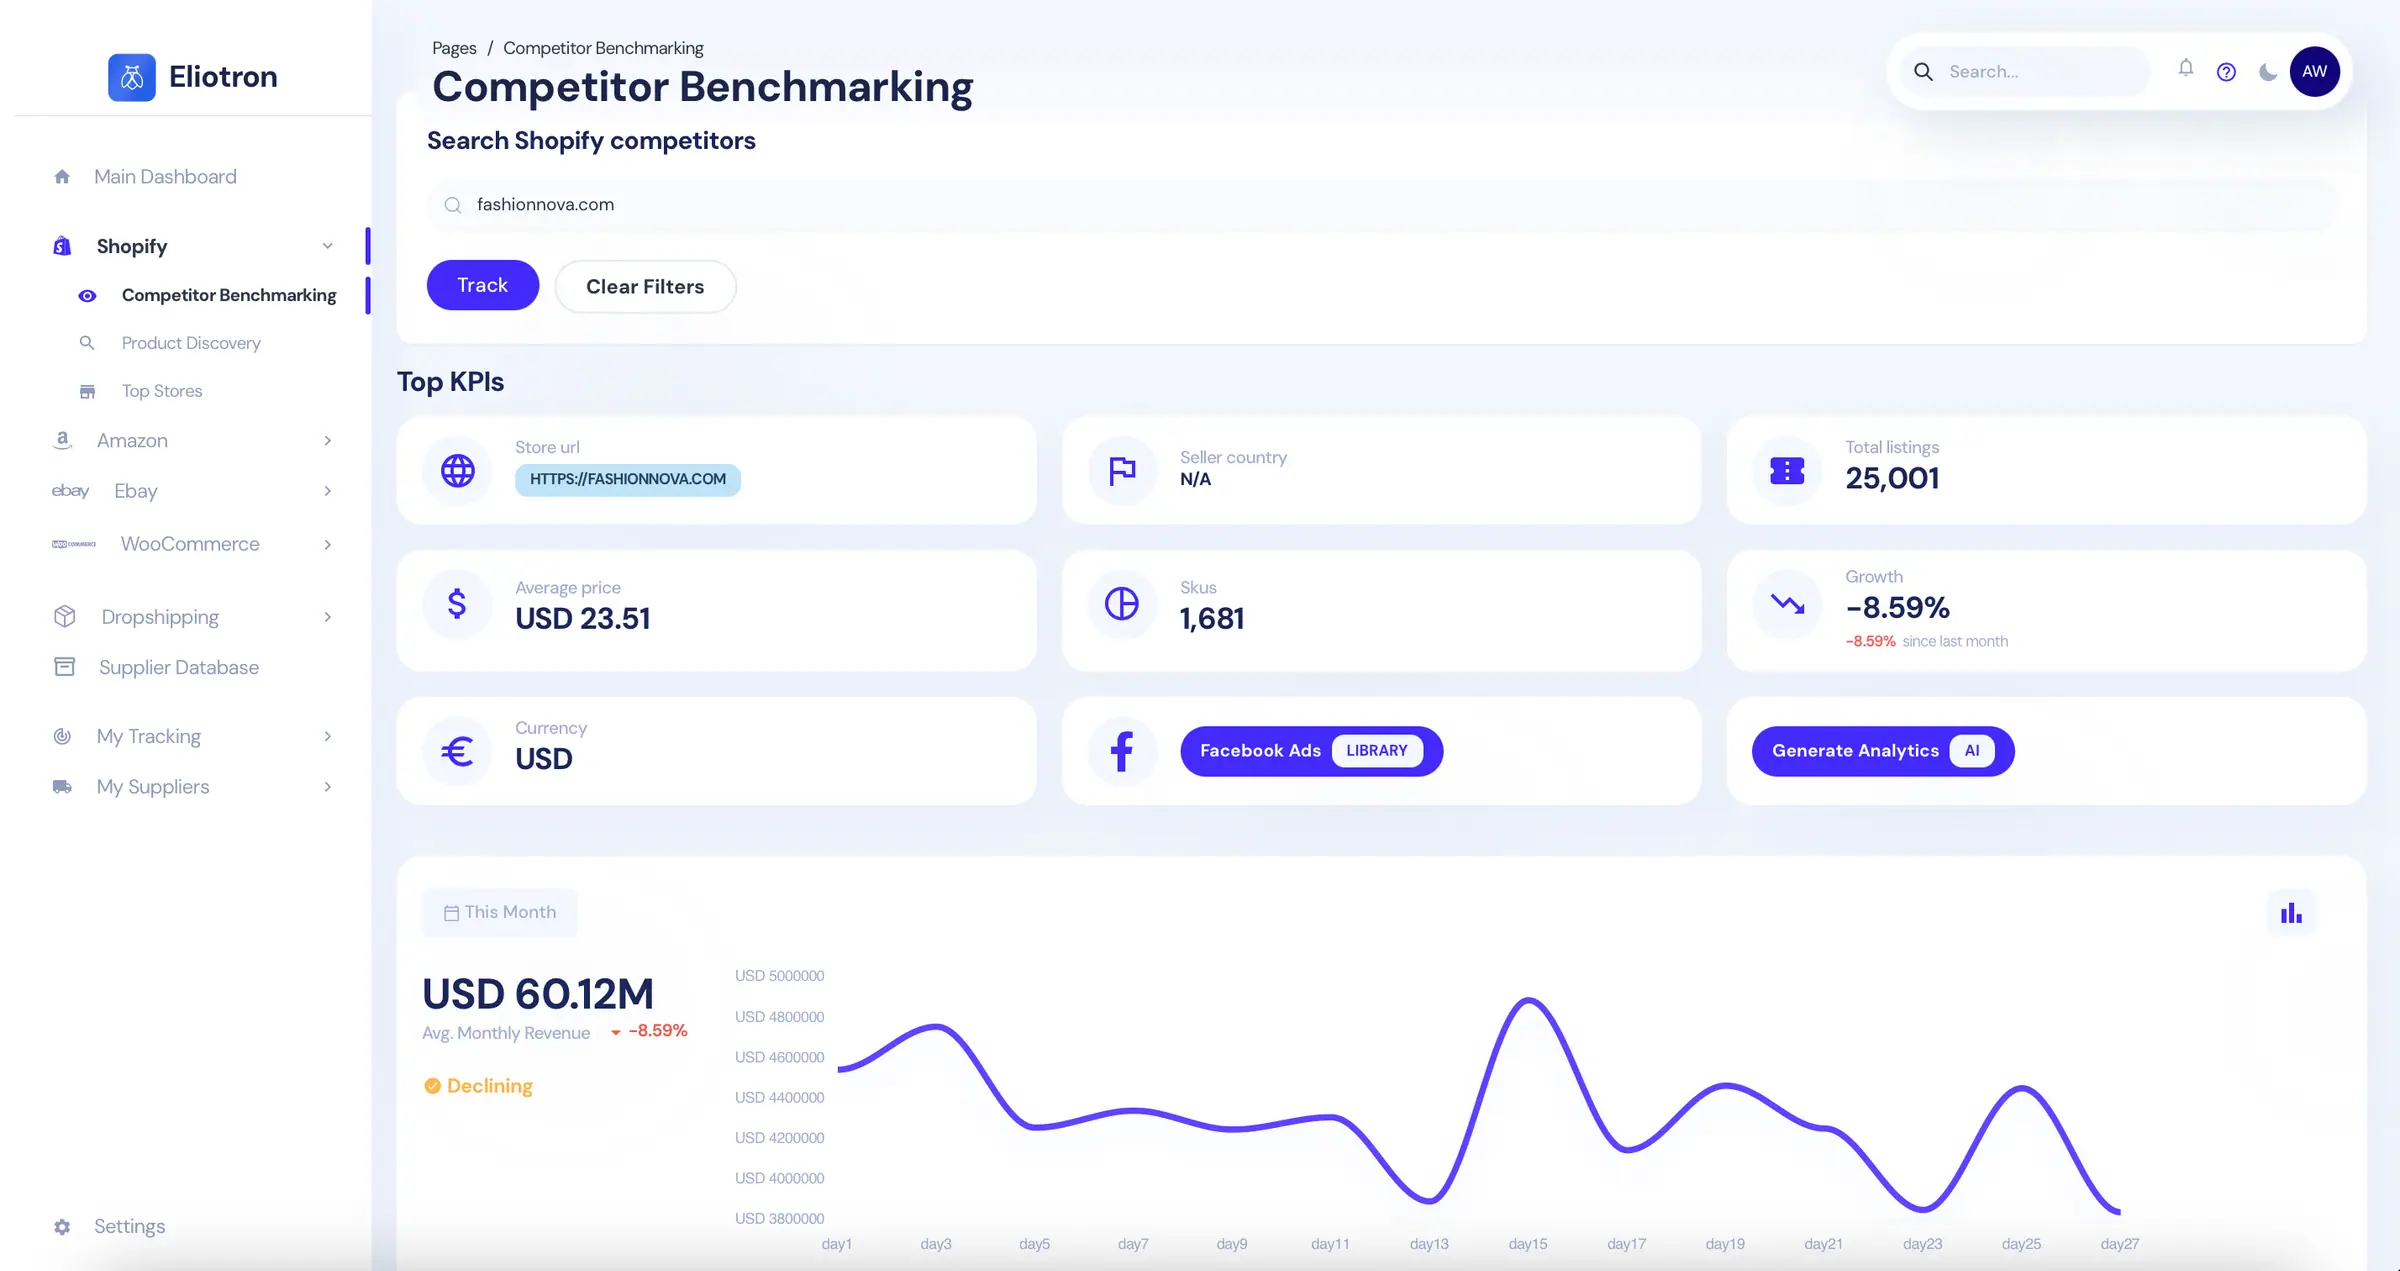This screenshot has height=1271, width=2400.
Task: Click the WooCommerce logo icon
Action: click(74, 544)
